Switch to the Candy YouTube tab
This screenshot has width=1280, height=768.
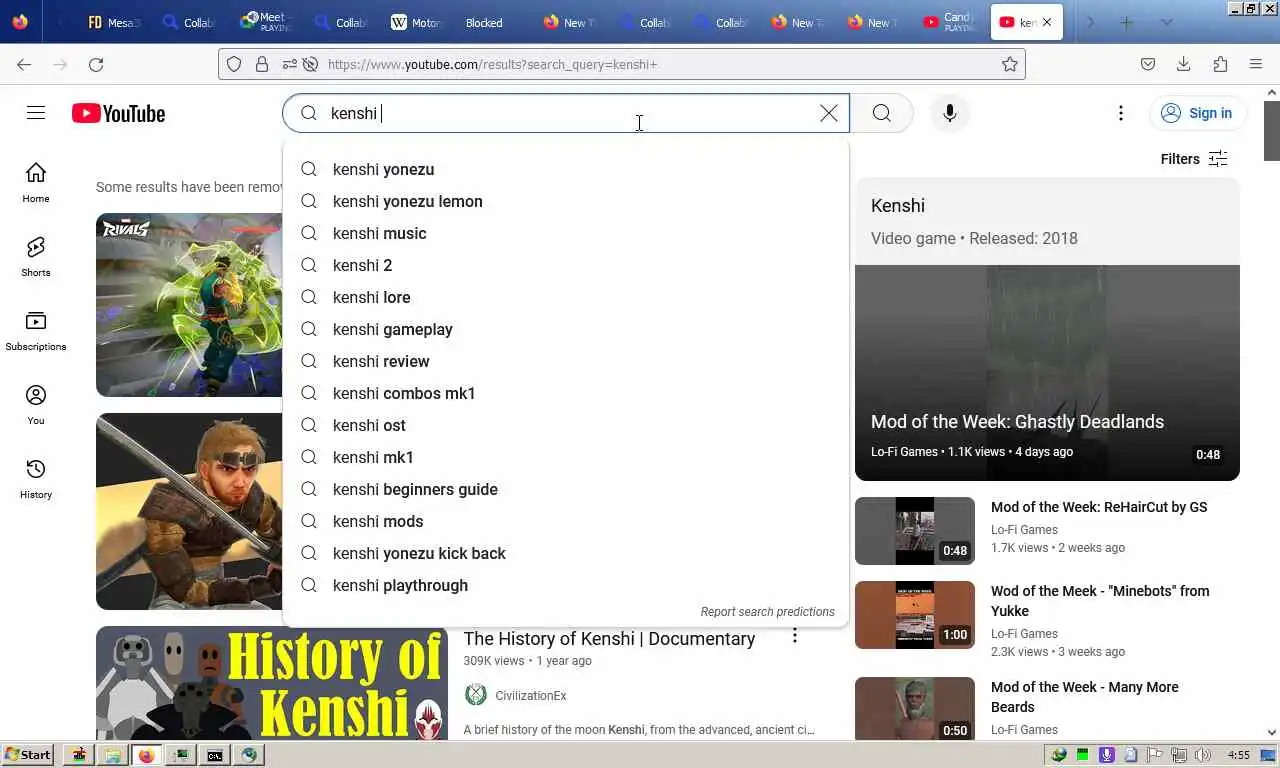(948, 22)
